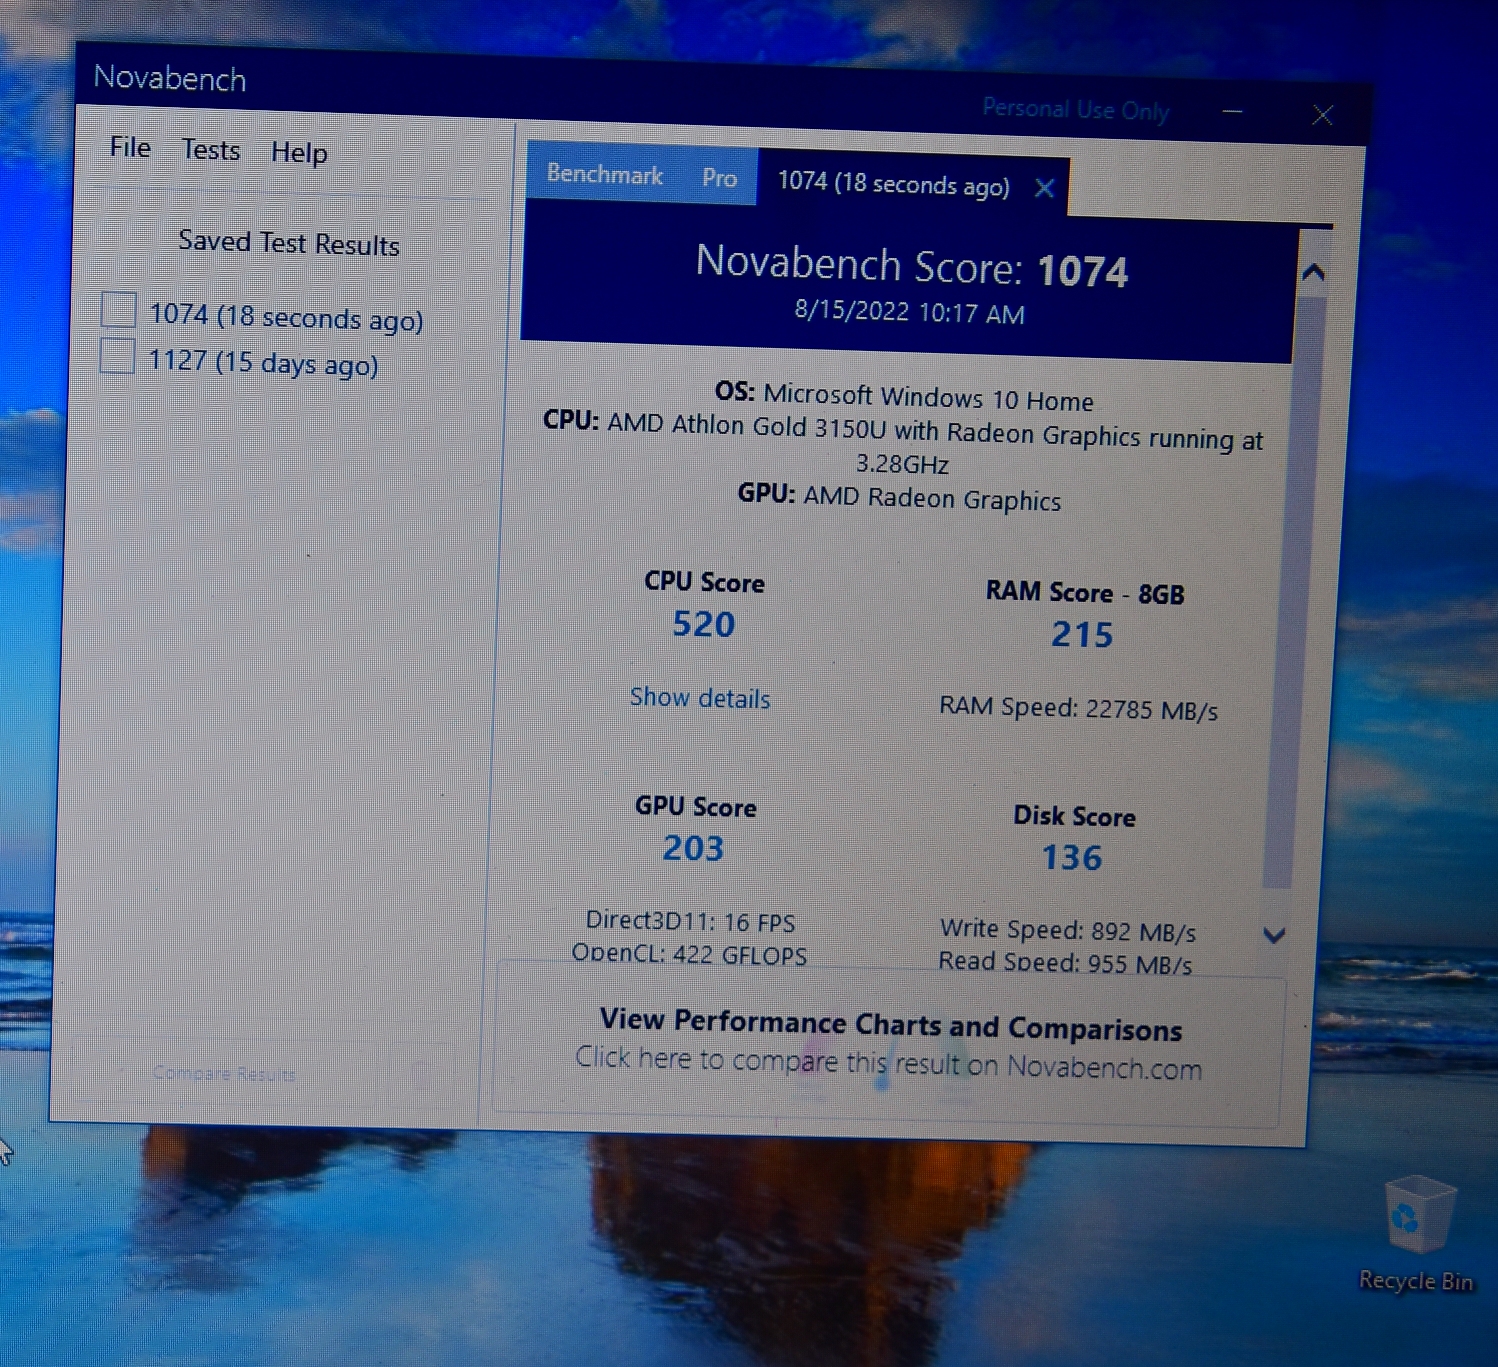Switch to the Benchmark tab
This screenshot has width=1498, height=1367.
pyautogui.click(x=604, y=174)
